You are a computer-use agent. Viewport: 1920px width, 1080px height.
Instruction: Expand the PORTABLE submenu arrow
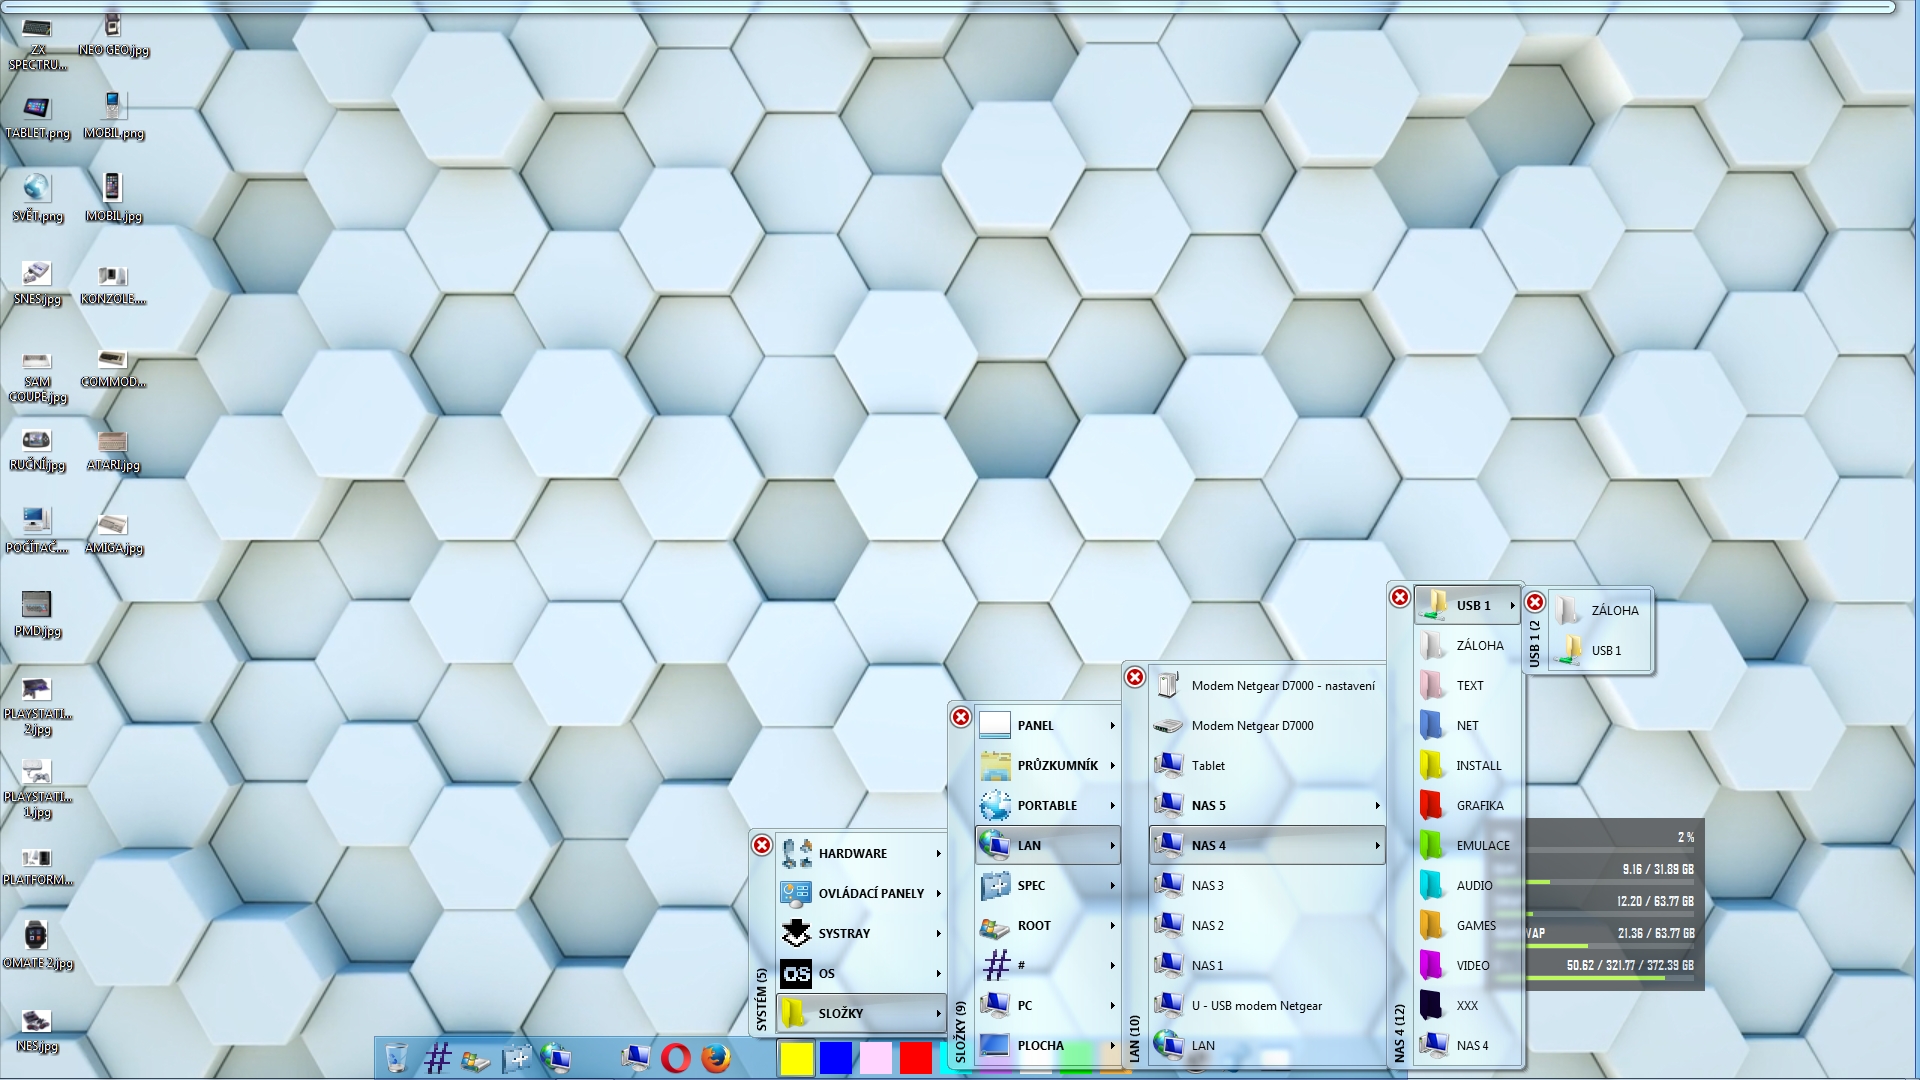[1112, 805]
